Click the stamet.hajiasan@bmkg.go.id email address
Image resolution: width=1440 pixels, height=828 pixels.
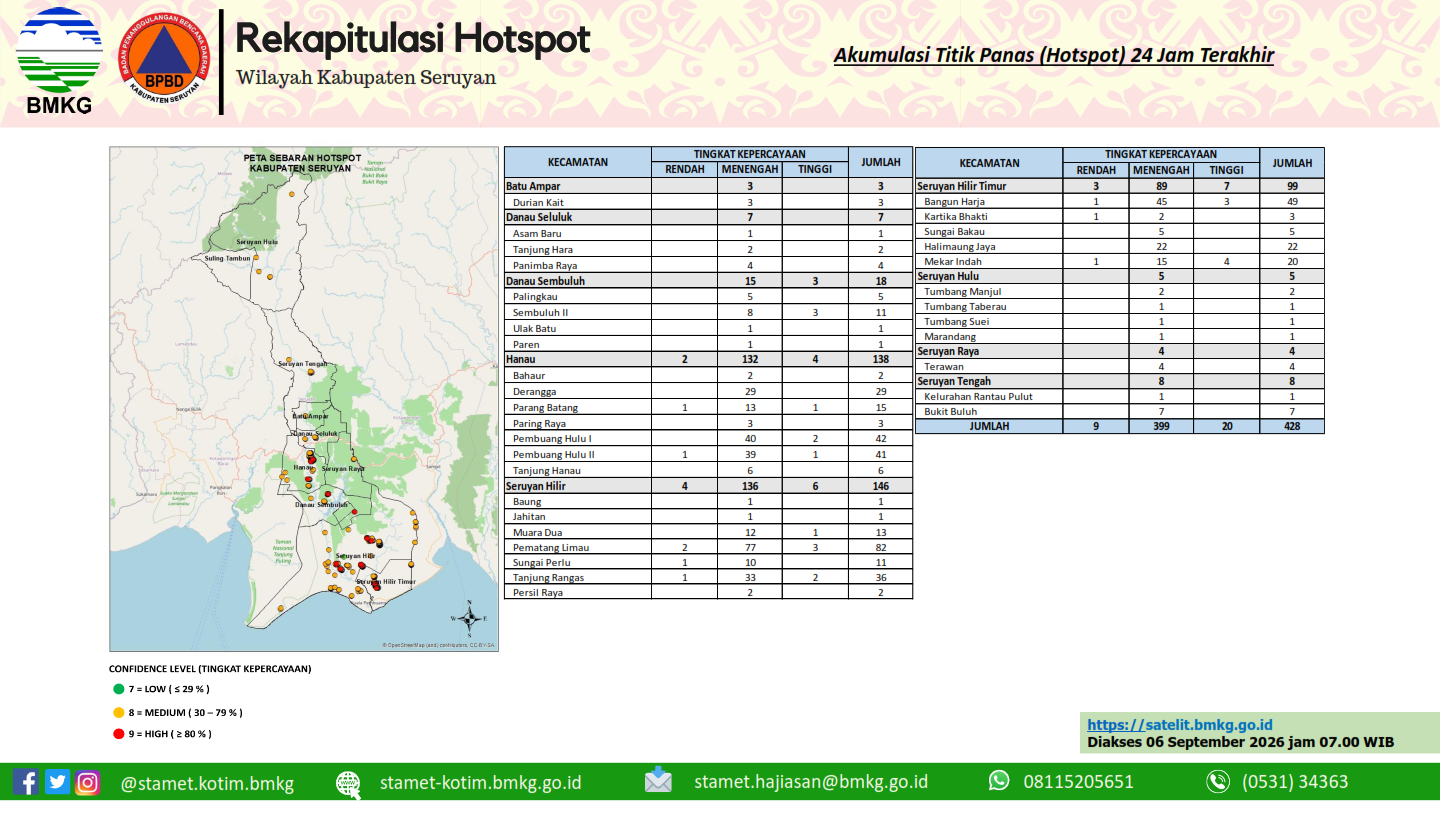pyautogui.click(x=811, y=782)
